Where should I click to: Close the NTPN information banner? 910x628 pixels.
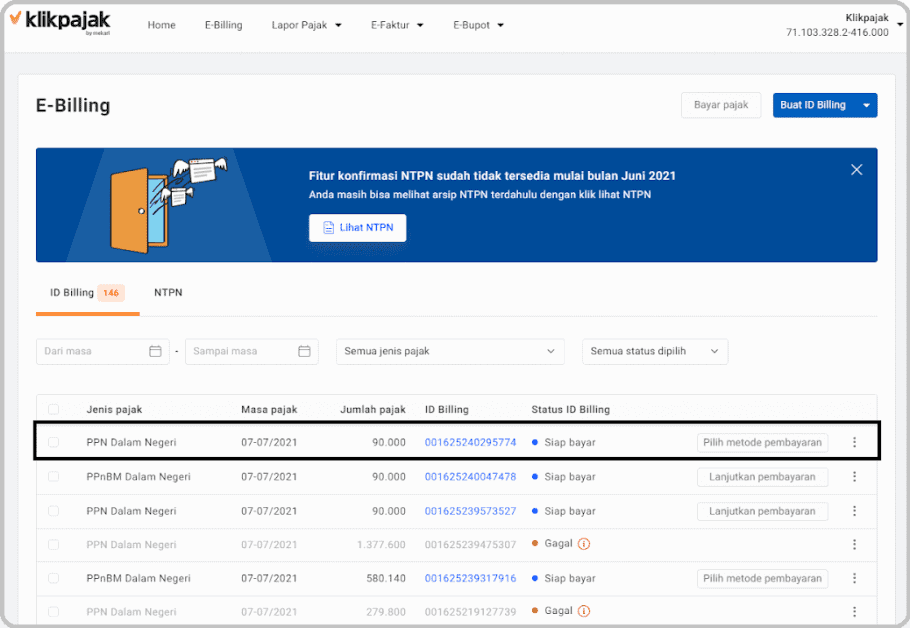pos(856,169)
